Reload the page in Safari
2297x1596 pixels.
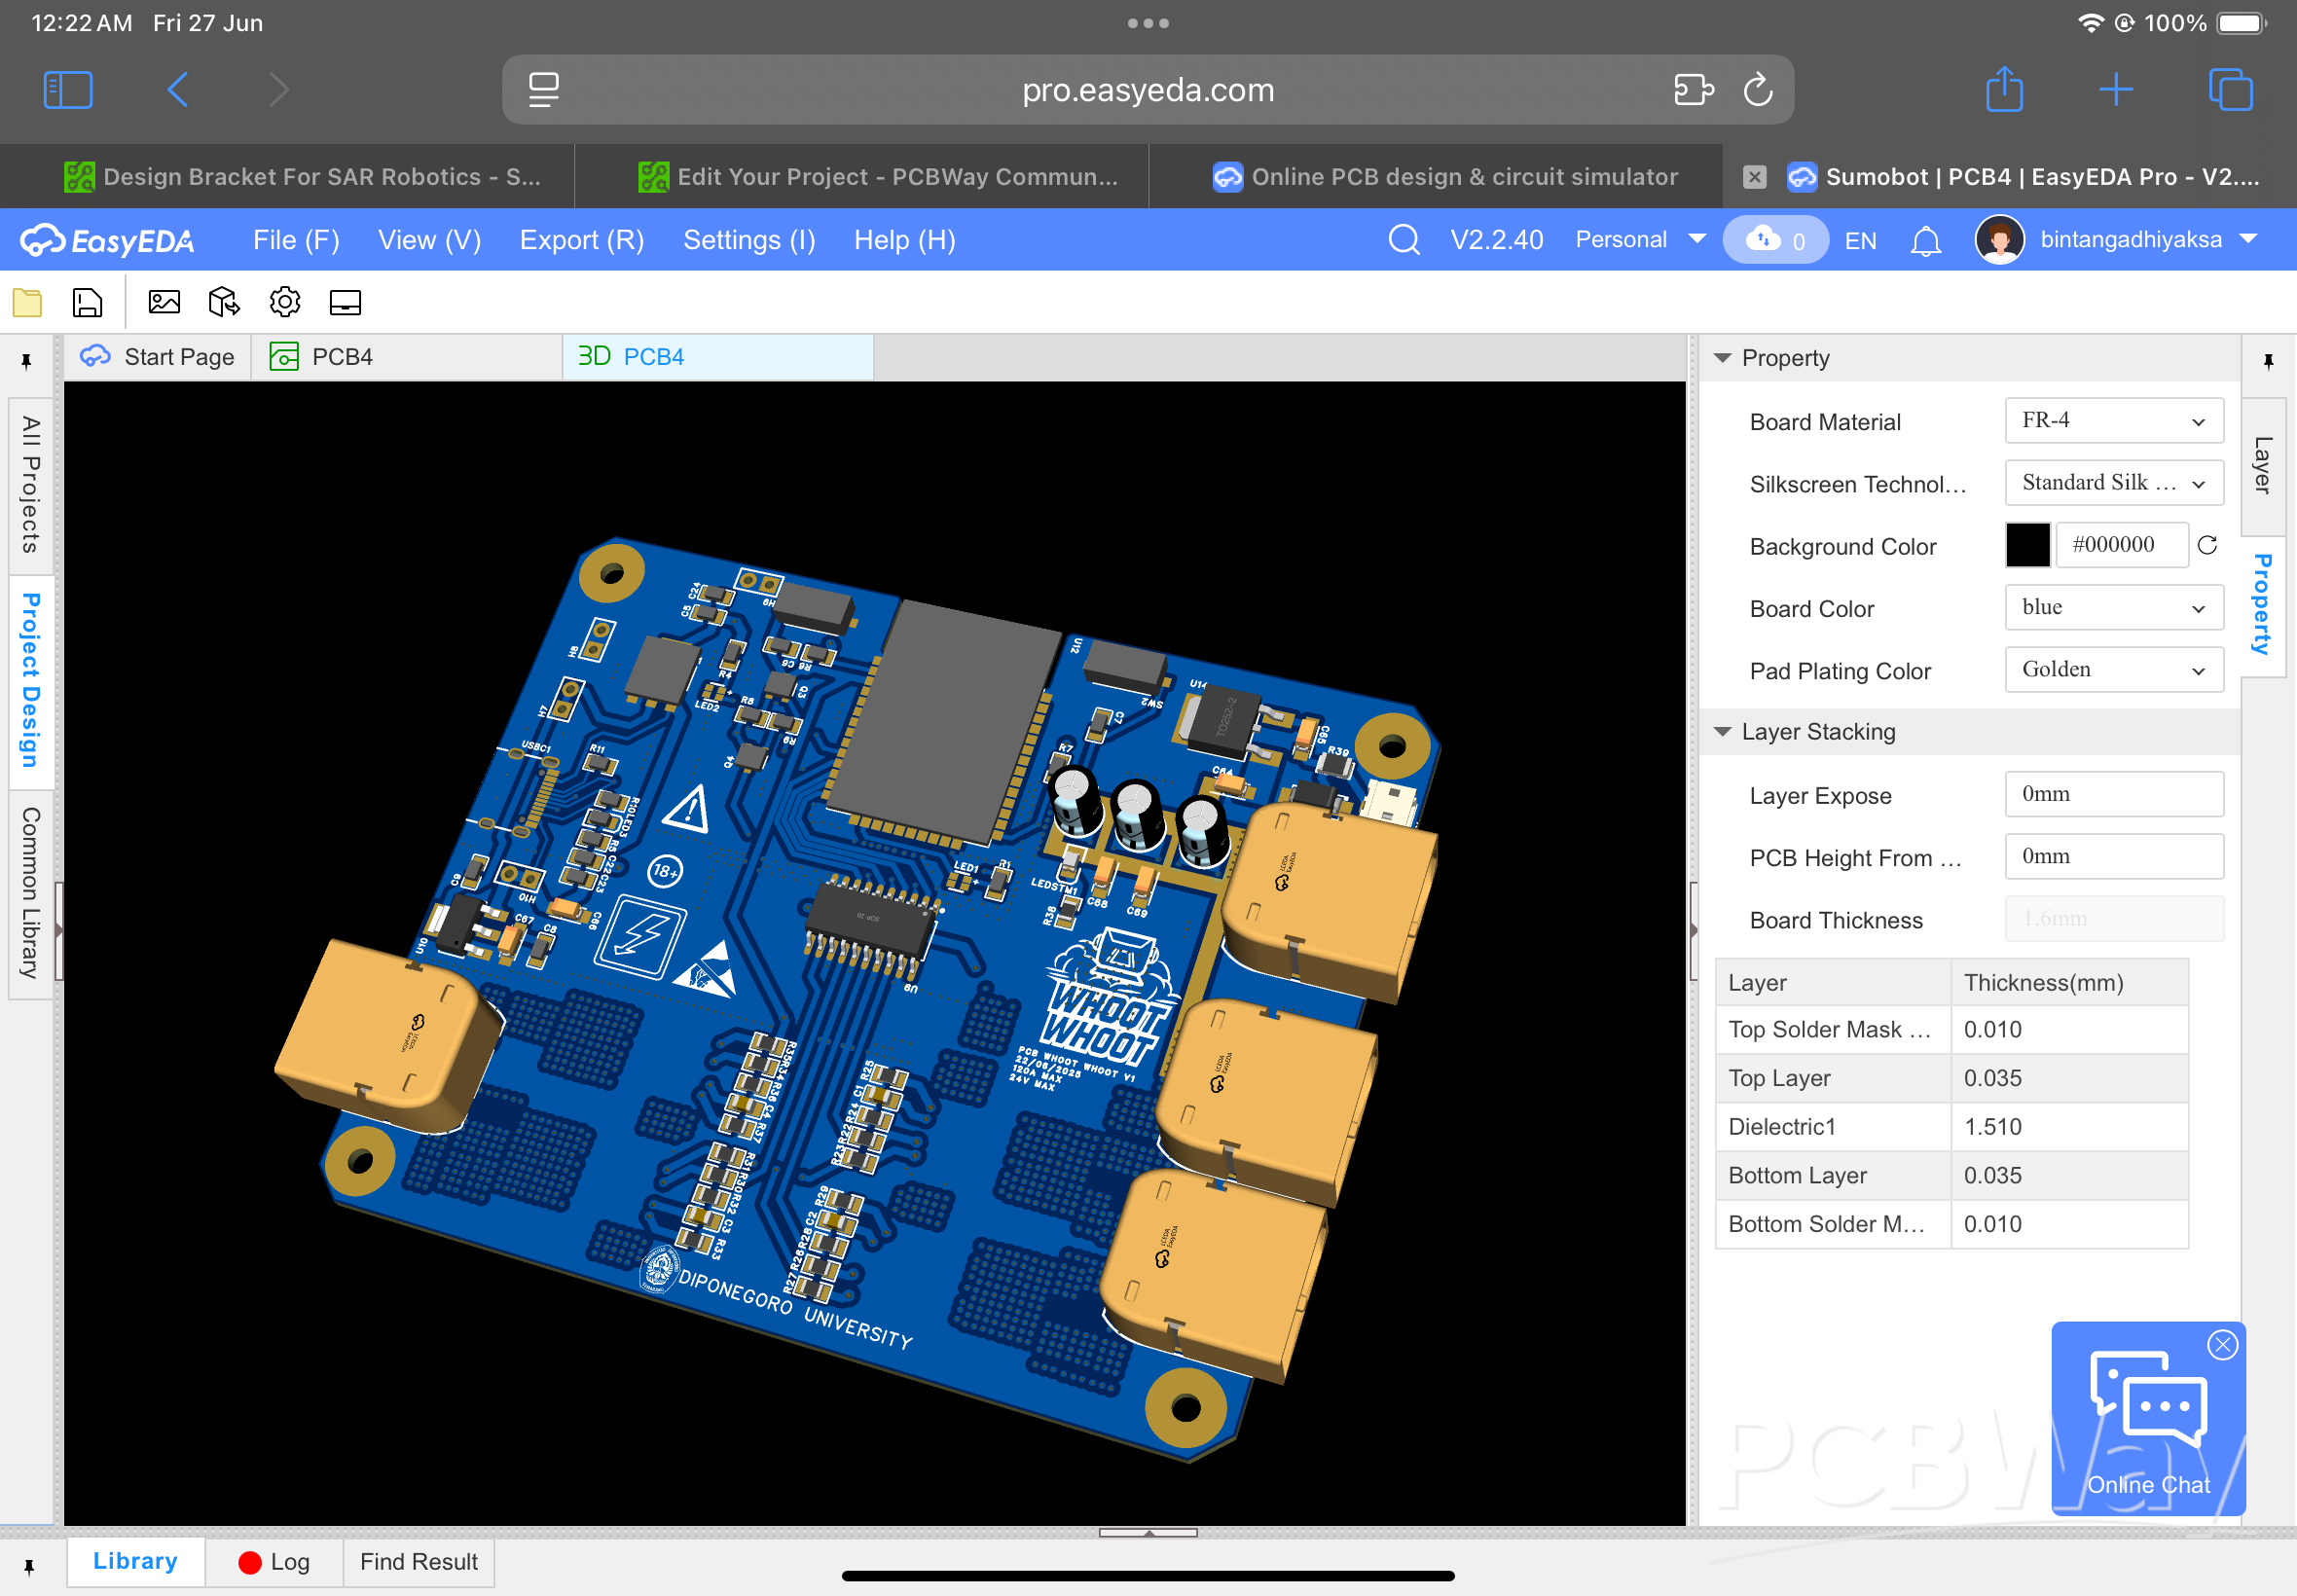pyautogui.click(x=1757, y=90)
